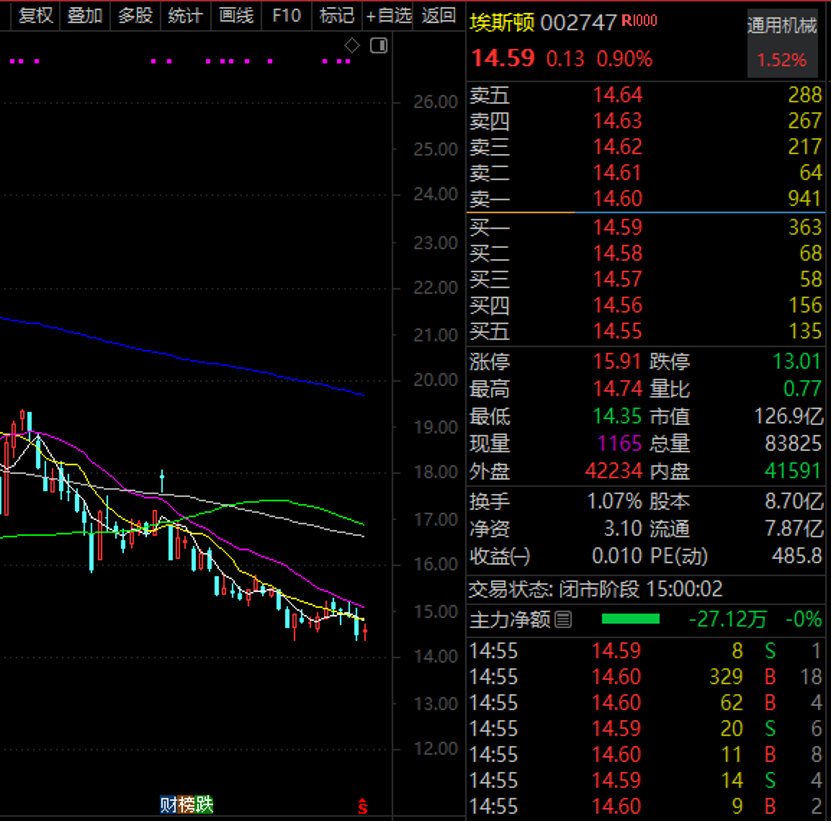Image resolution: width=832 pixels, height=822 pixels.
Task: Open the 叠加 overlay option
Action: tap(85, 15)
